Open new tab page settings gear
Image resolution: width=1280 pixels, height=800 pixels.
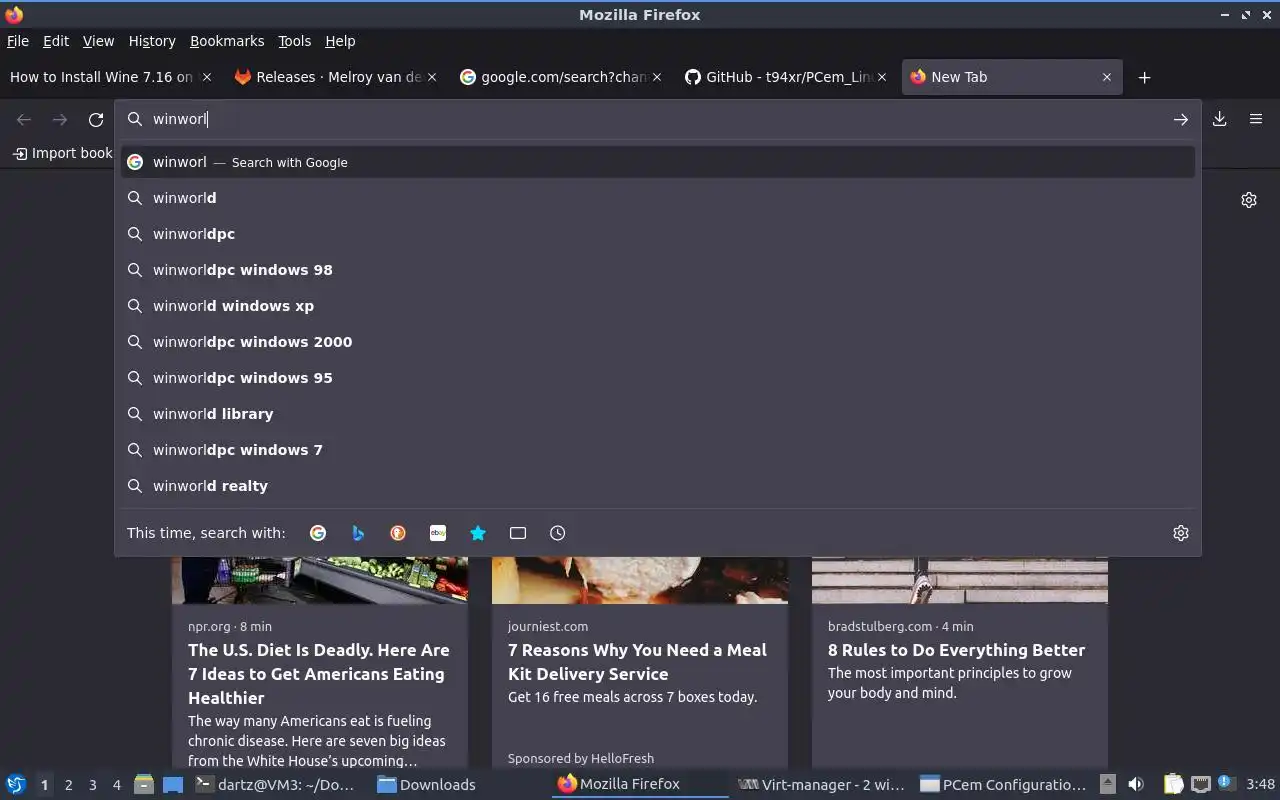pyautogui.click(x=1249, y=200)
